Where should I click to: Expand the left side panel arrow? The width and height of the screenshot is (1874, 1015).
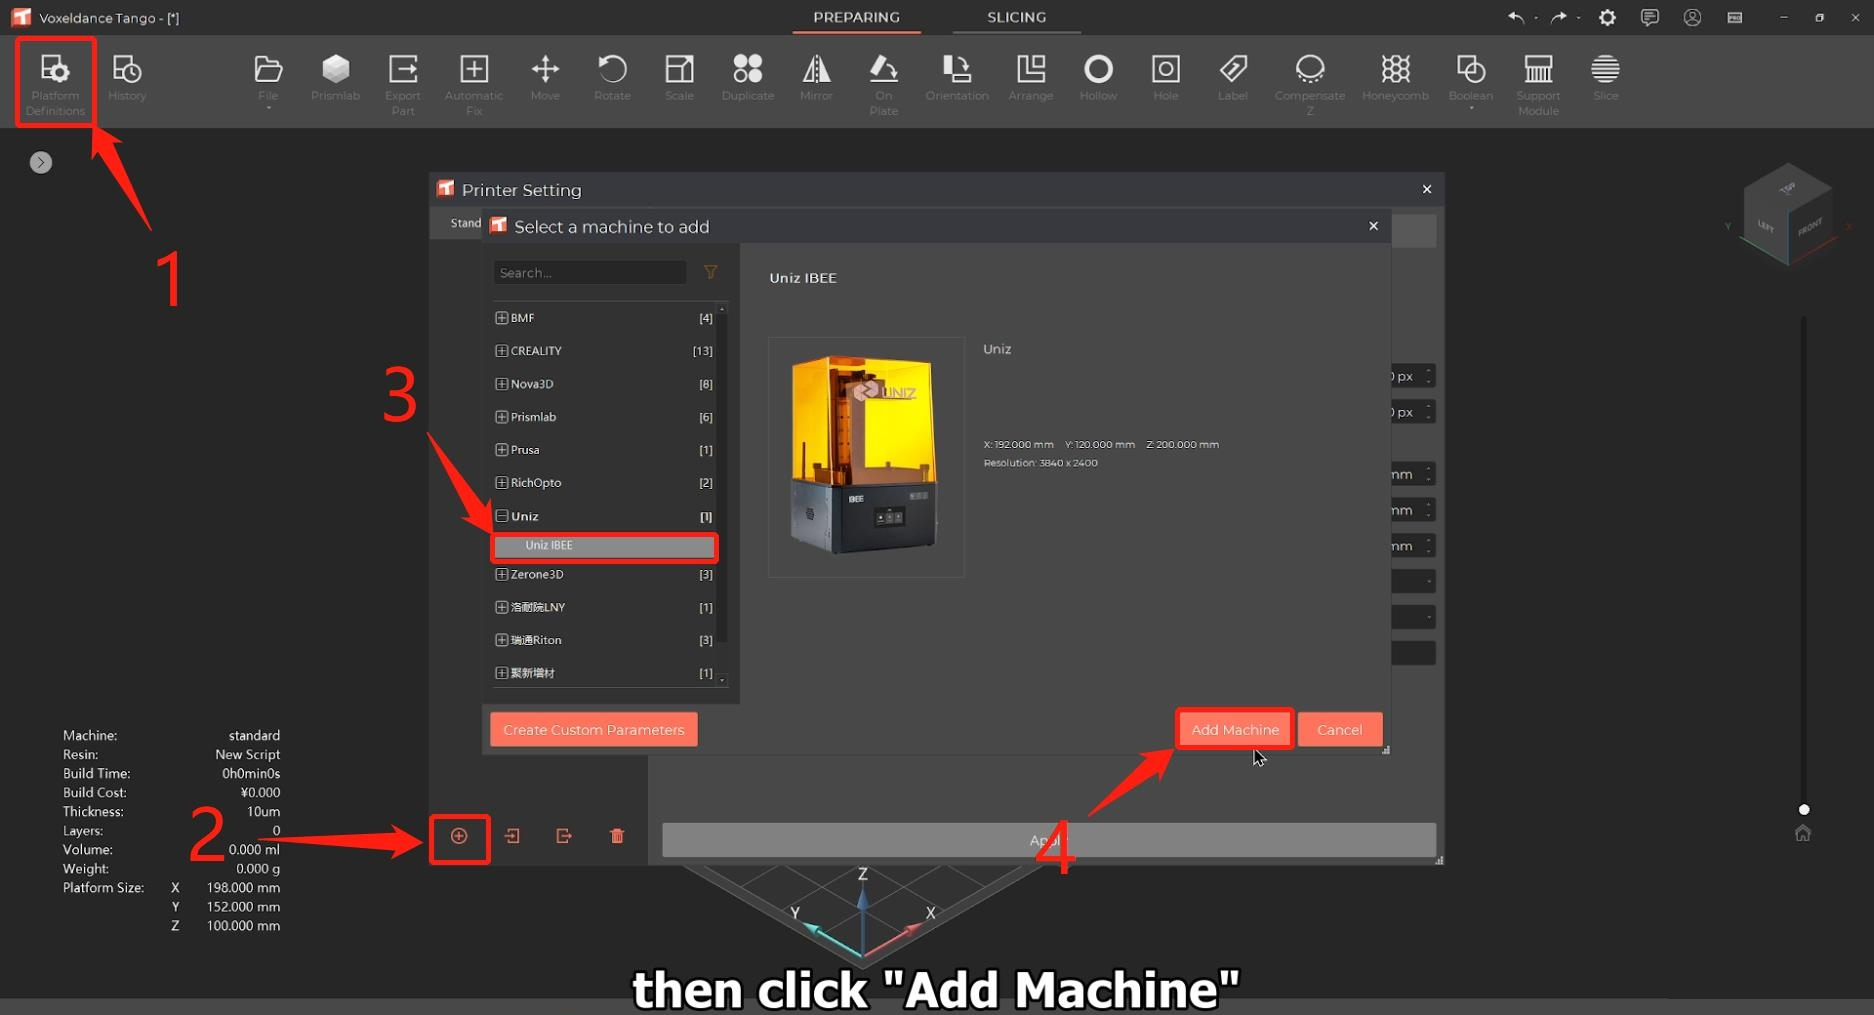(41, 162)
